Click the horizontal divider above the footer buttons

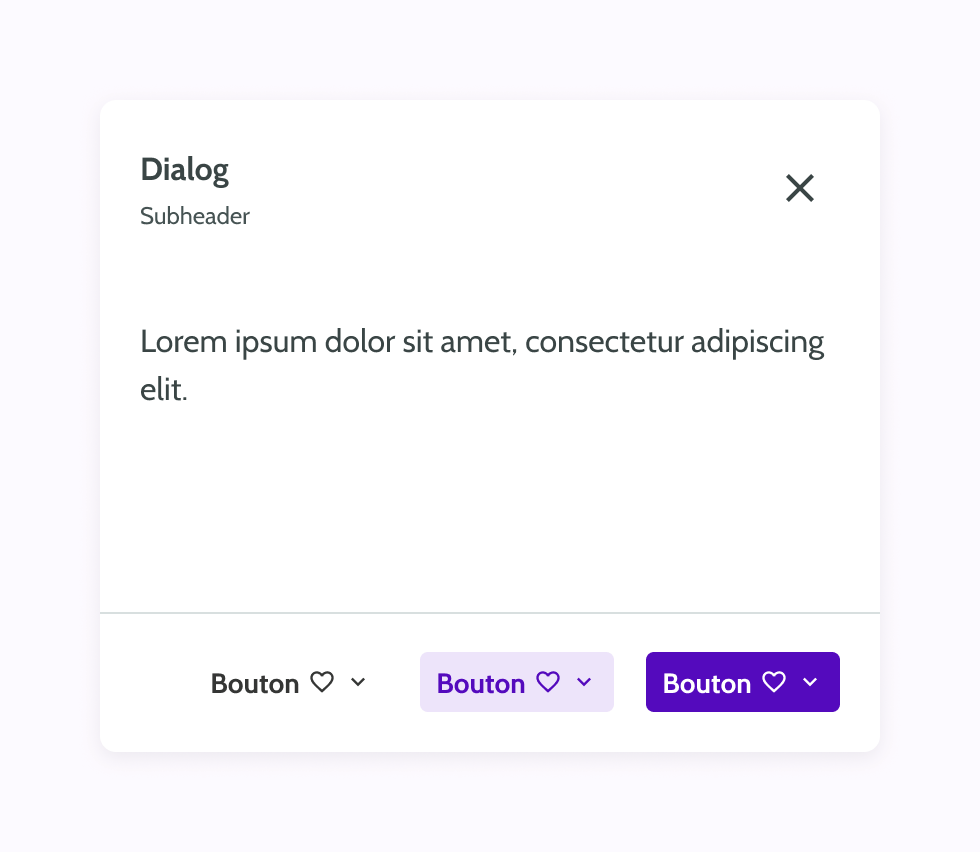(490, 613)
